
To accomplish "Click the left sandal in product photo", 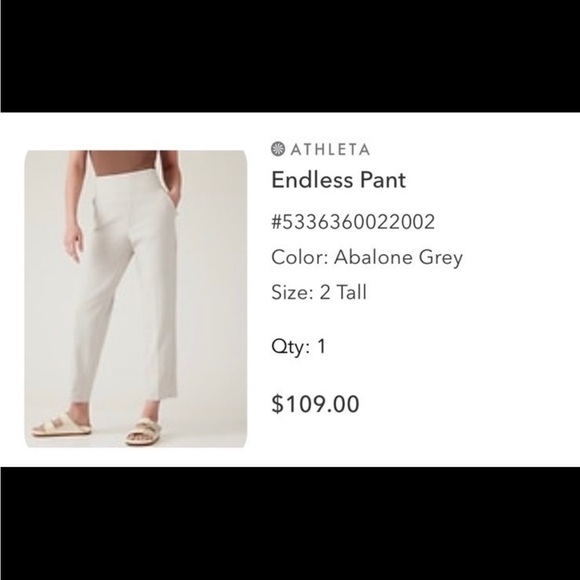I will pos(62,424).
